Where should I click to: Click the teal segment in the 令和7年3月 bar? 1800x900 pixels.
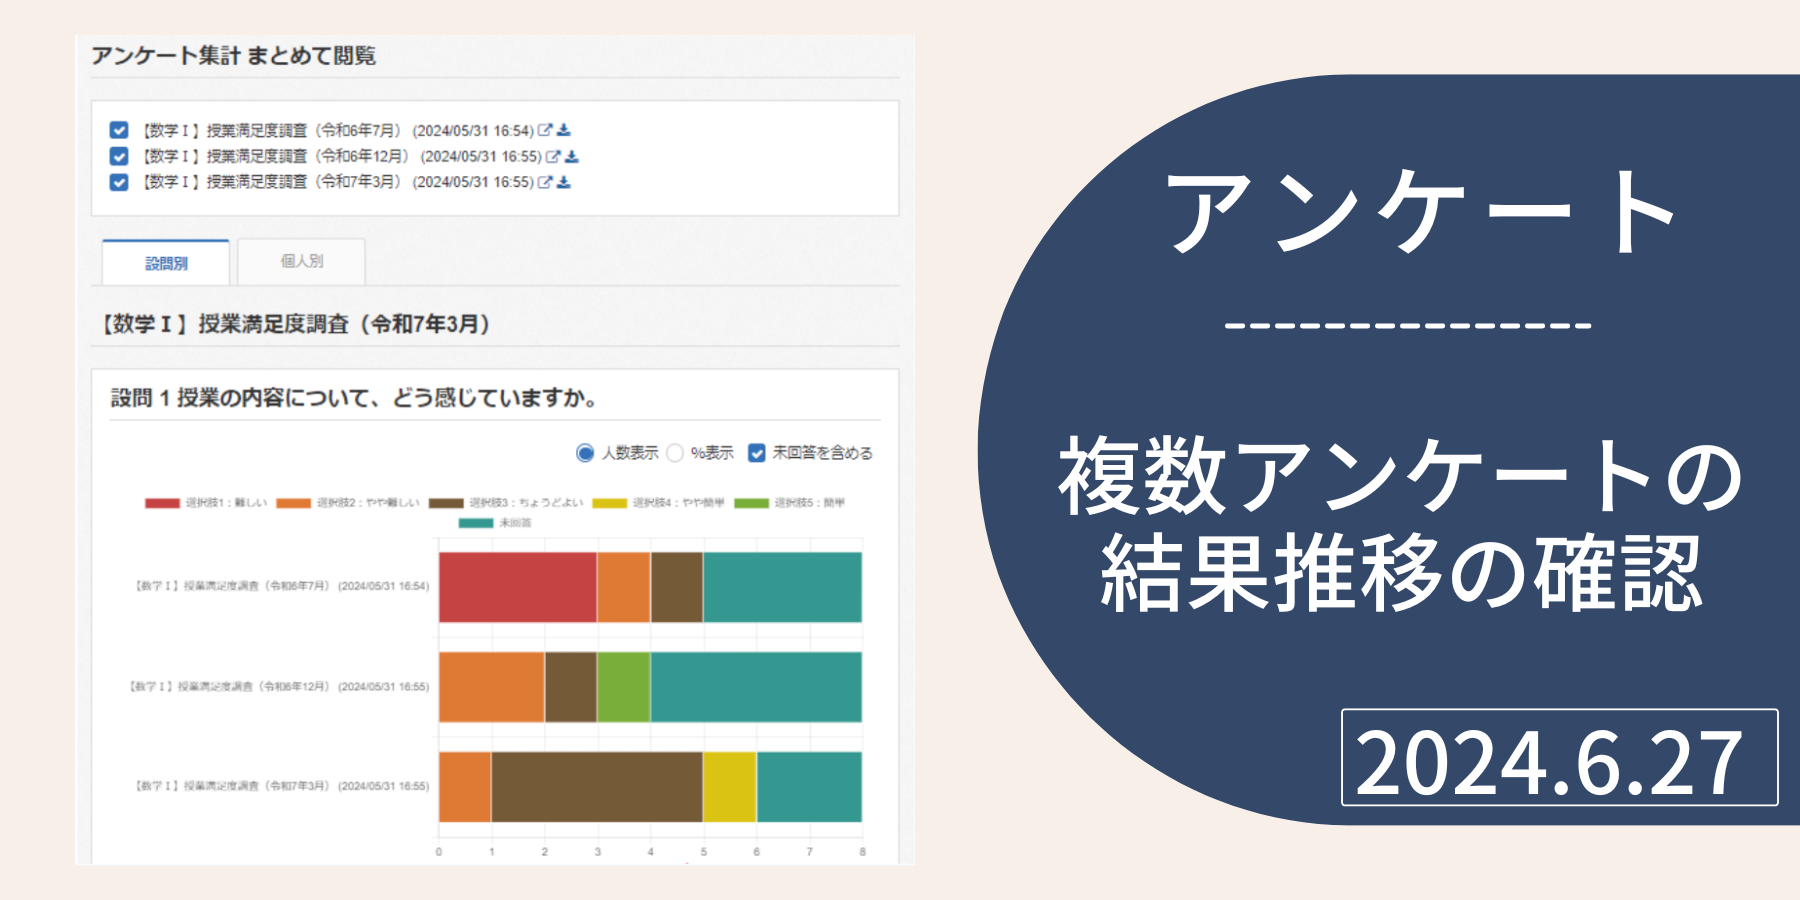point(810,787)
